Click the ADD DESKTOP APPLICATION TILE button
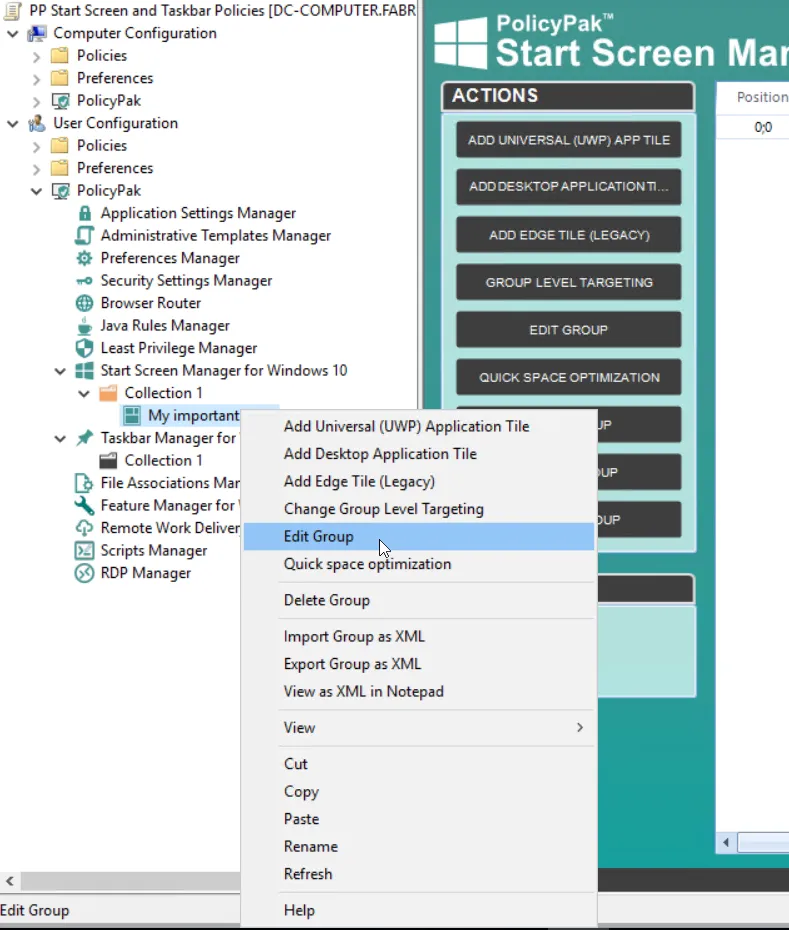 (568, 187)
